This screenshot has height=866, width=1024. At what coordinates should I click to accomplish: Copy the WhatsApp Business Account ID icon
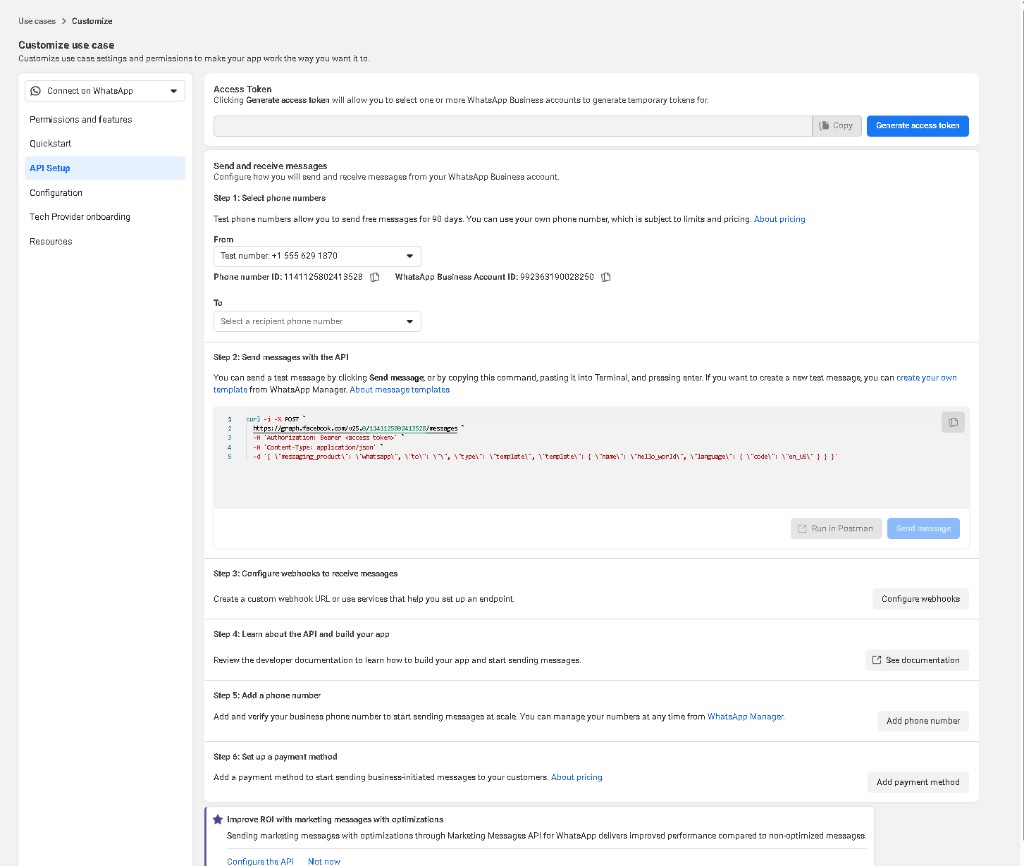606,277
